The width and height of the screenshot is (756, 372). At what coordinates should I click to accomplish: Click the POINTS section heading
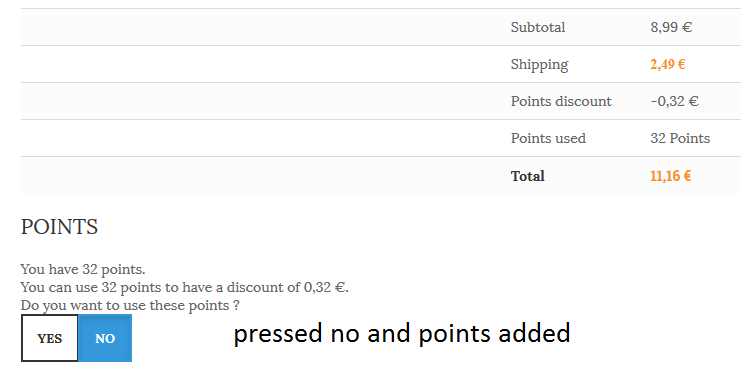click(59, 227)
